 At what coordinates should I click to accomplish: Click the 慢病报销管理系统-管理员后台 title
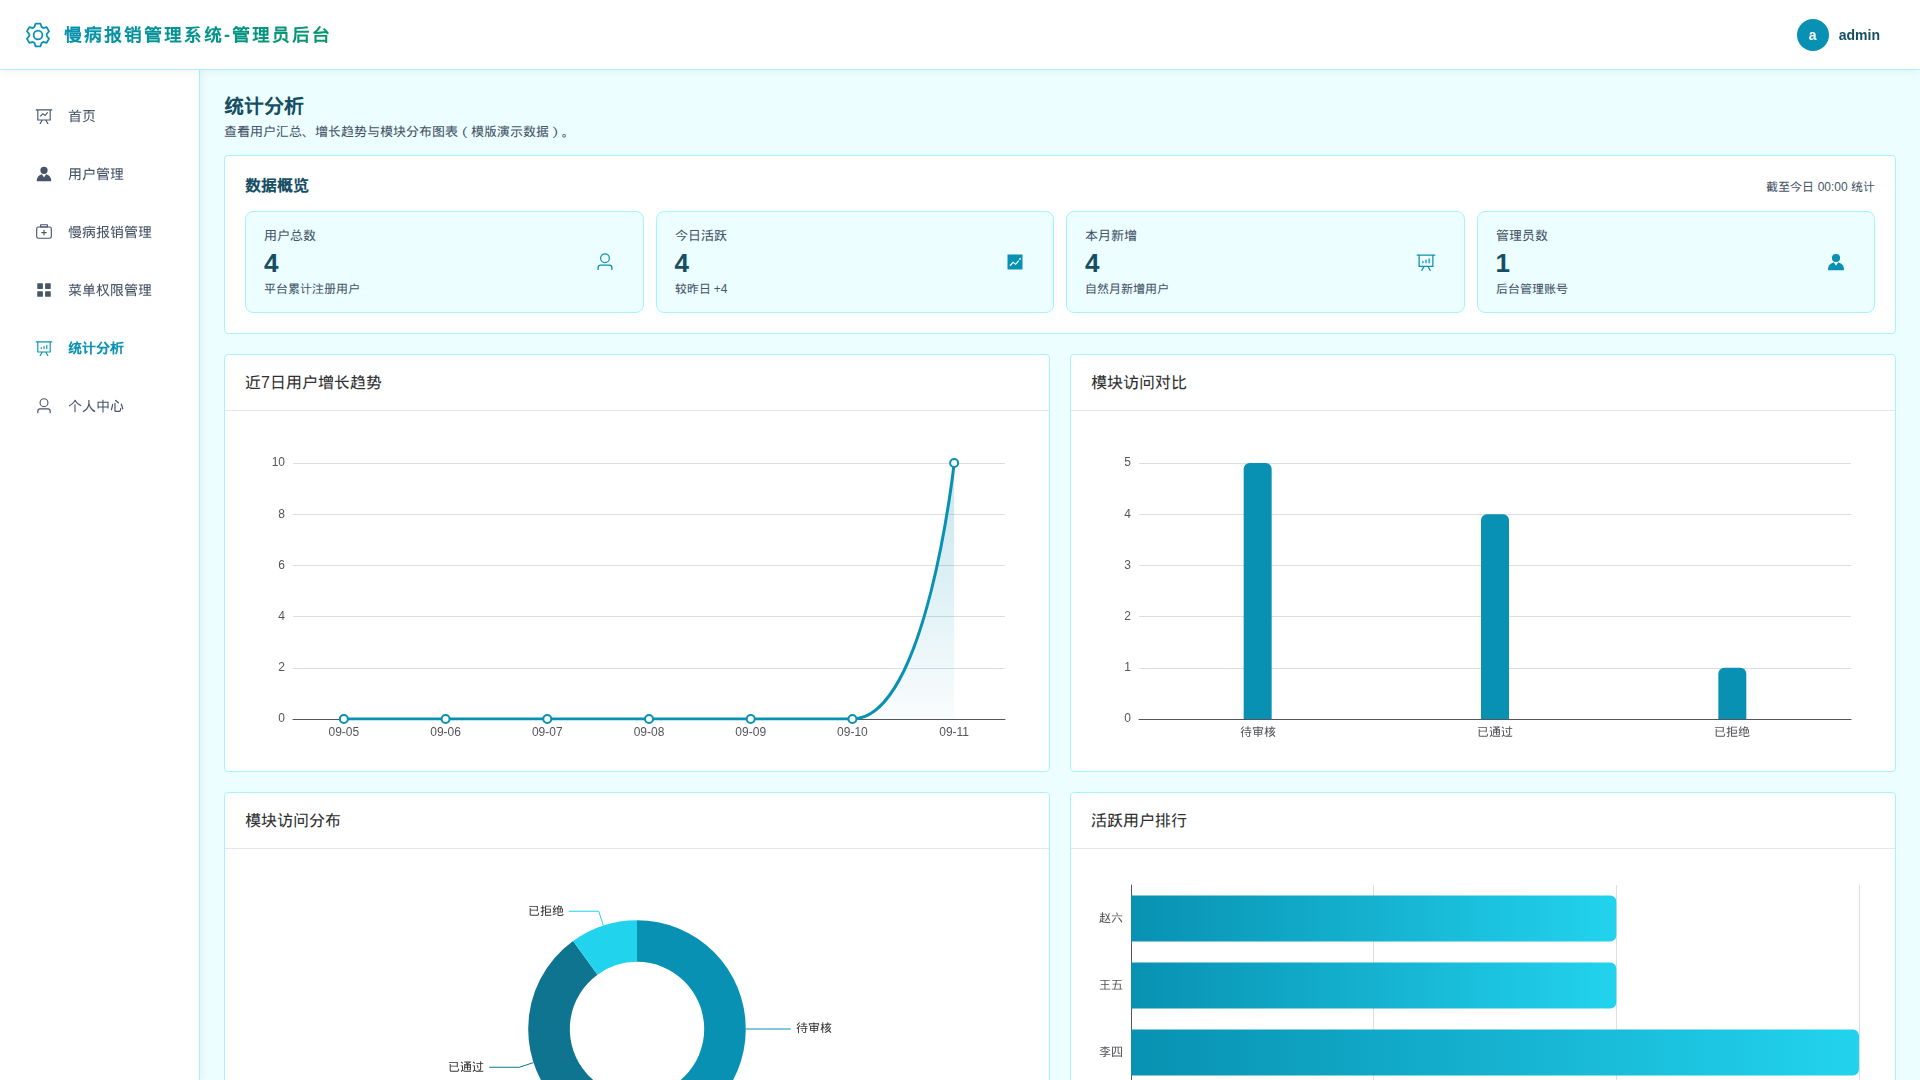click(x=197, y=35)
